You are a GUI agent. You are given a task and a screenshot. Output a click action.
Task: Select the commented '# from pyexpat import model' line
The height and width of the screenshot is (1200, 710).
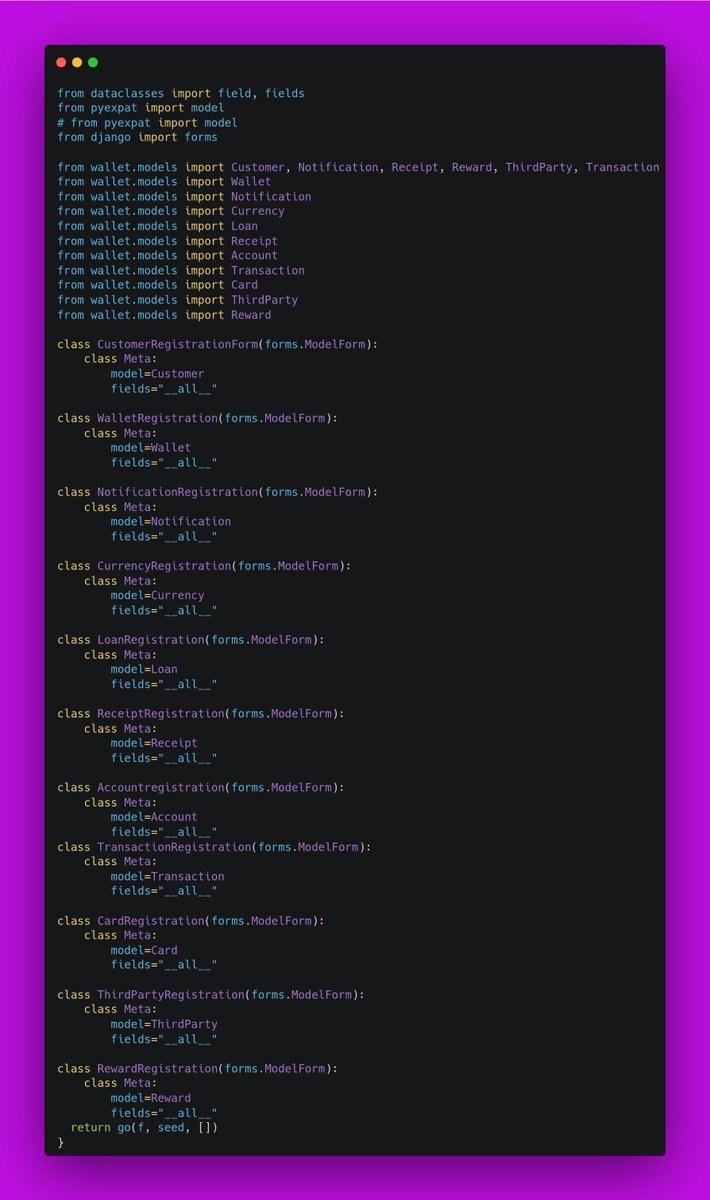click(x=147, y=123)
